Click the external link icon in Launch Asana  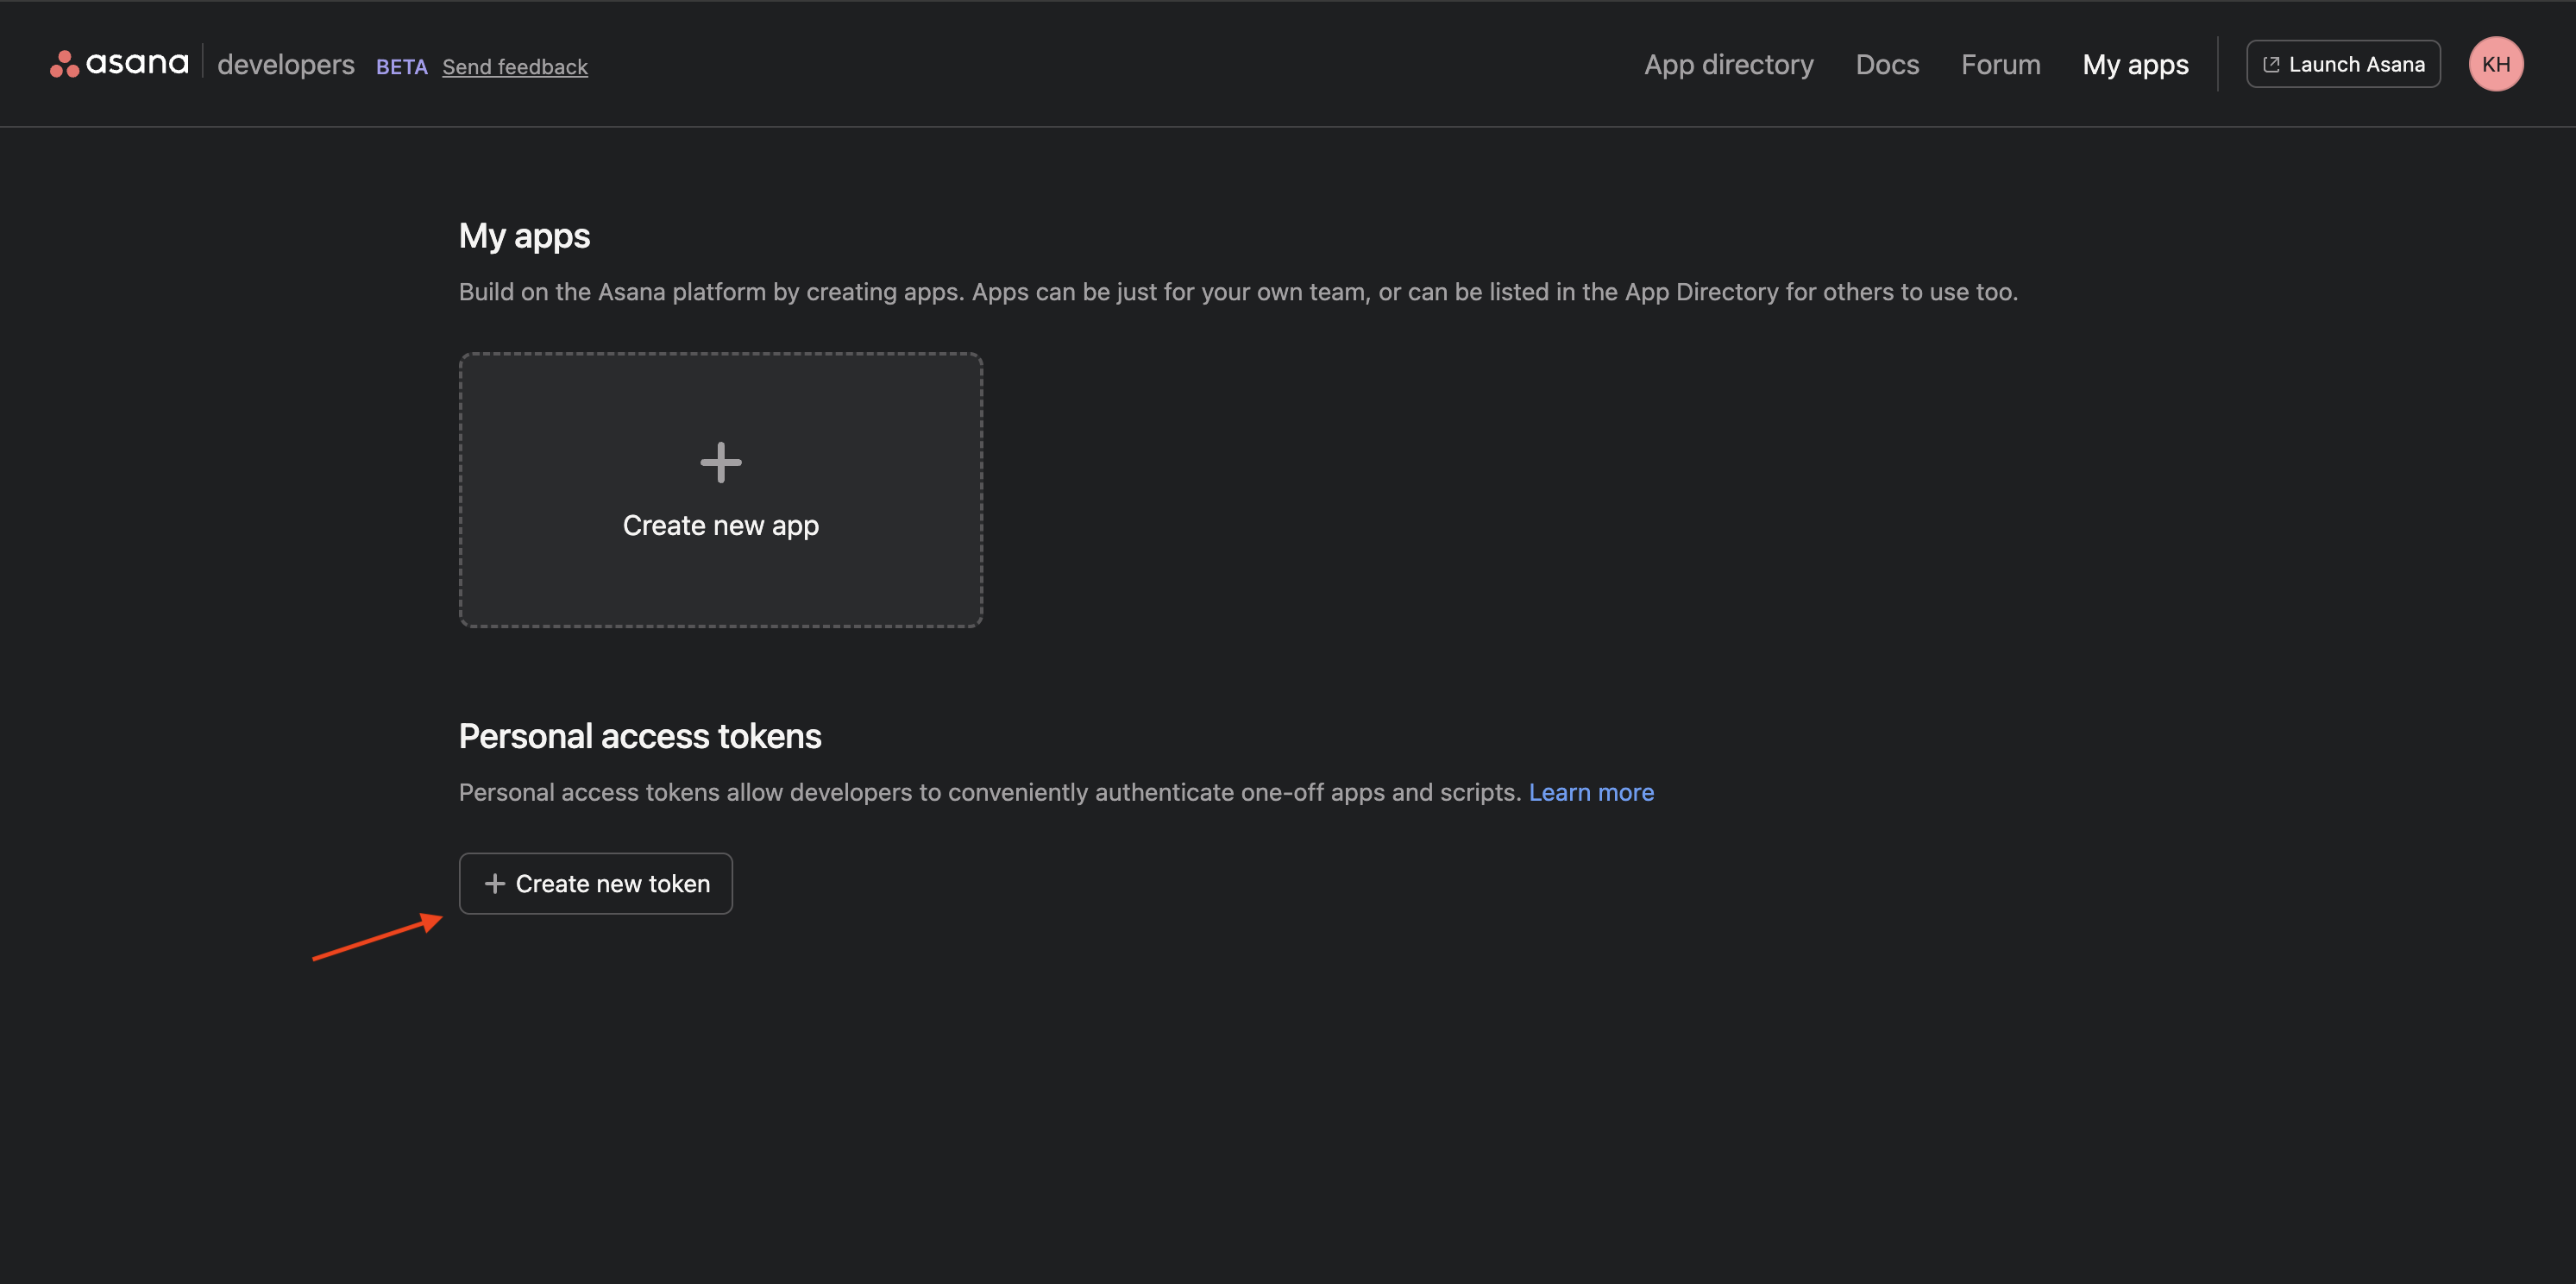click(2271, 64)
